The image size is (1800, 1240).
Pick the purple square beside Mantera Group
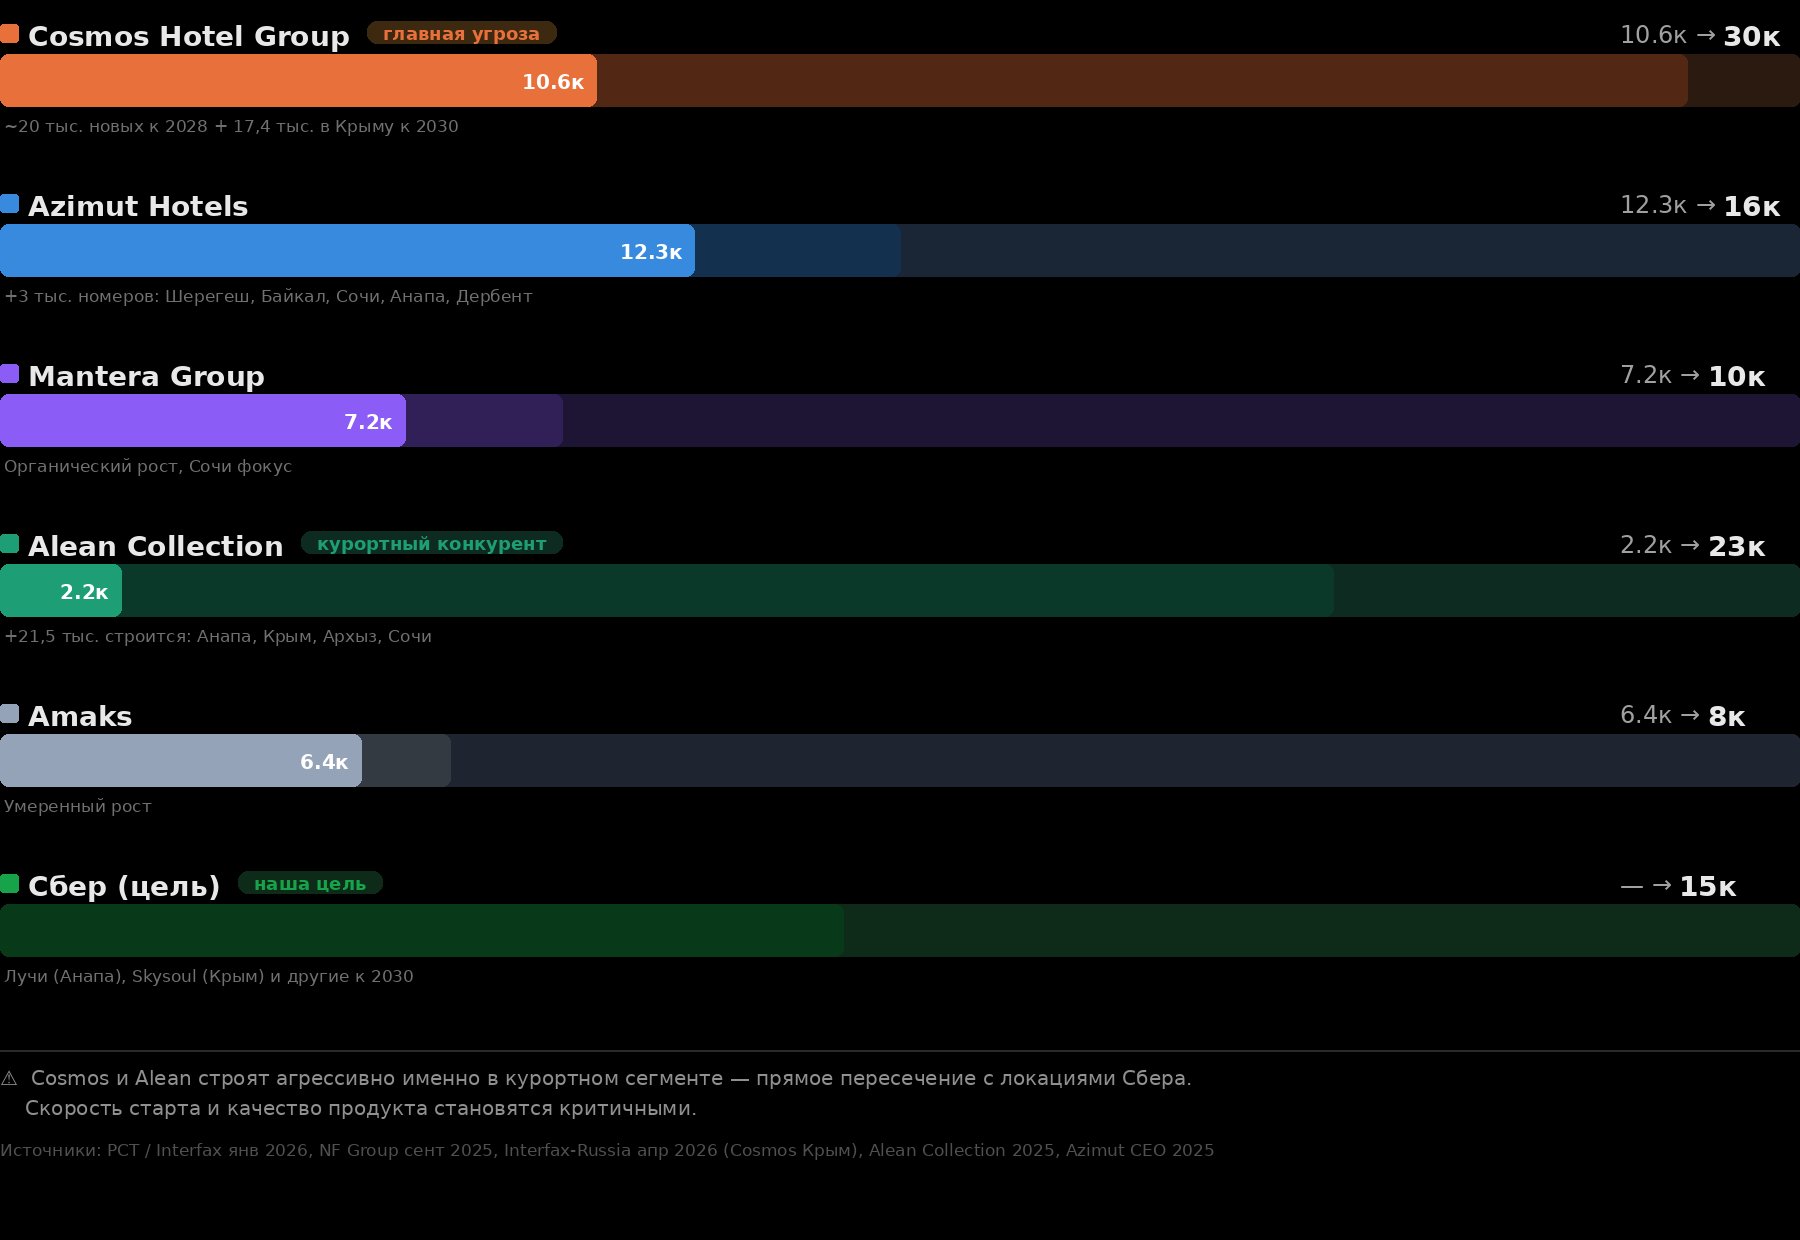pos(9,374)
